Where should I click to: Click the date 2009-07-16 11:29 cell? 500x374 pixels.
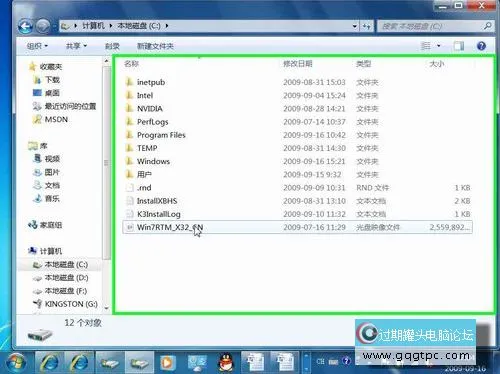click(x=314, y=227)
